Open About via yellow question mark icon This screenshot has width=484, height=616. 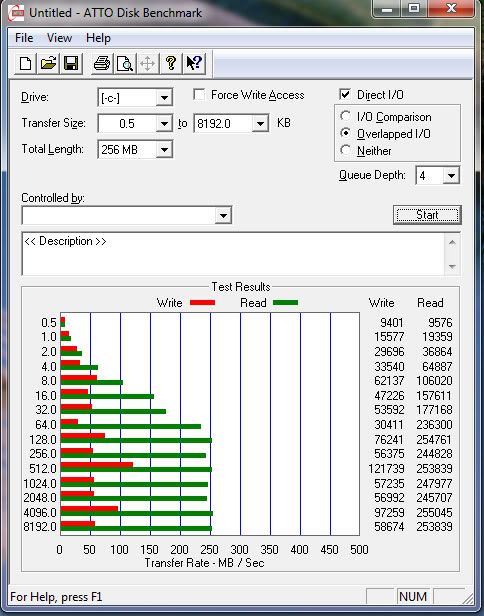click(x=170, y=63)
